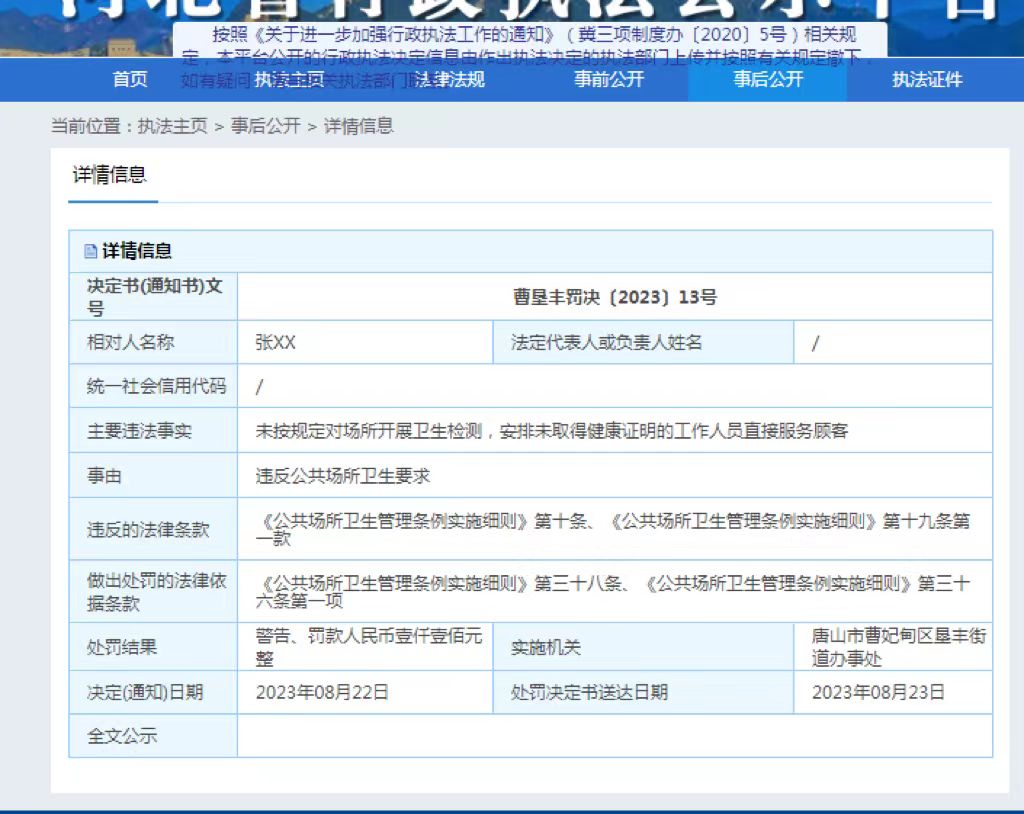The image size is (1024, 814).
Task: Click the 实施机关 label cell
Action: tap(643, 647)
